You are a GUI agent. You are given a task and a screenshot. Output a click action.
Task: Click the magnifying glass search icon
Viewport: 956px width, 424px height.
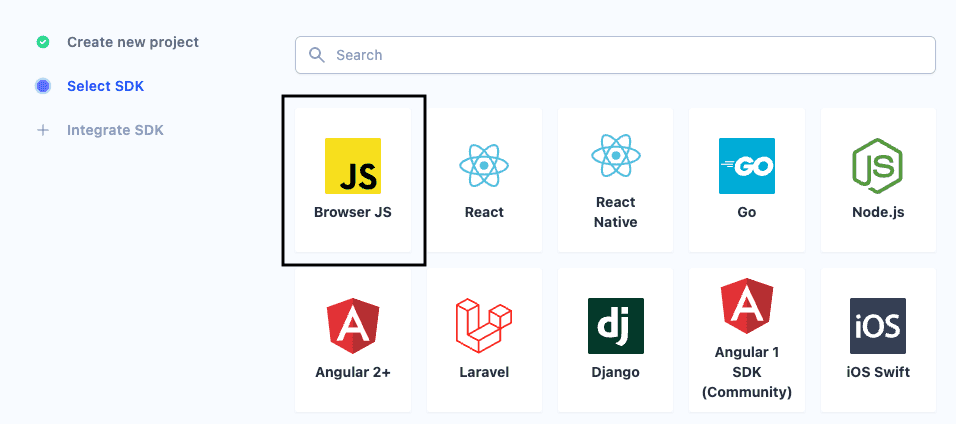point(317,55)
